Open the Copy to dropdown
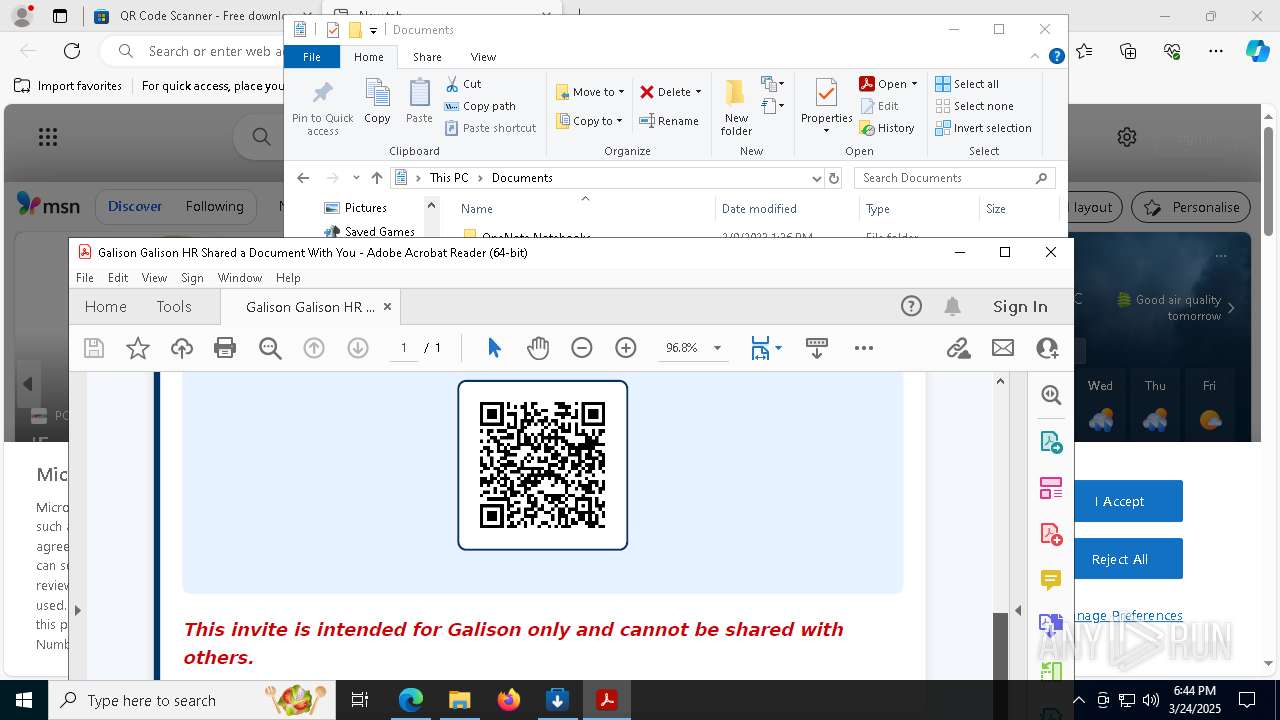Image resolution: width=1280 pixels, height=720 pixels. click(x=589, y=121)
